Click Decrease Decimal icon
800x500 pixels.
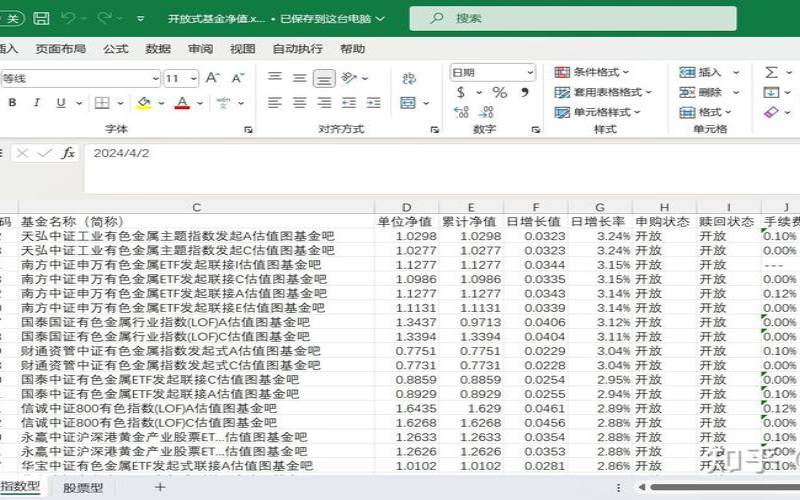click(486, 112)
